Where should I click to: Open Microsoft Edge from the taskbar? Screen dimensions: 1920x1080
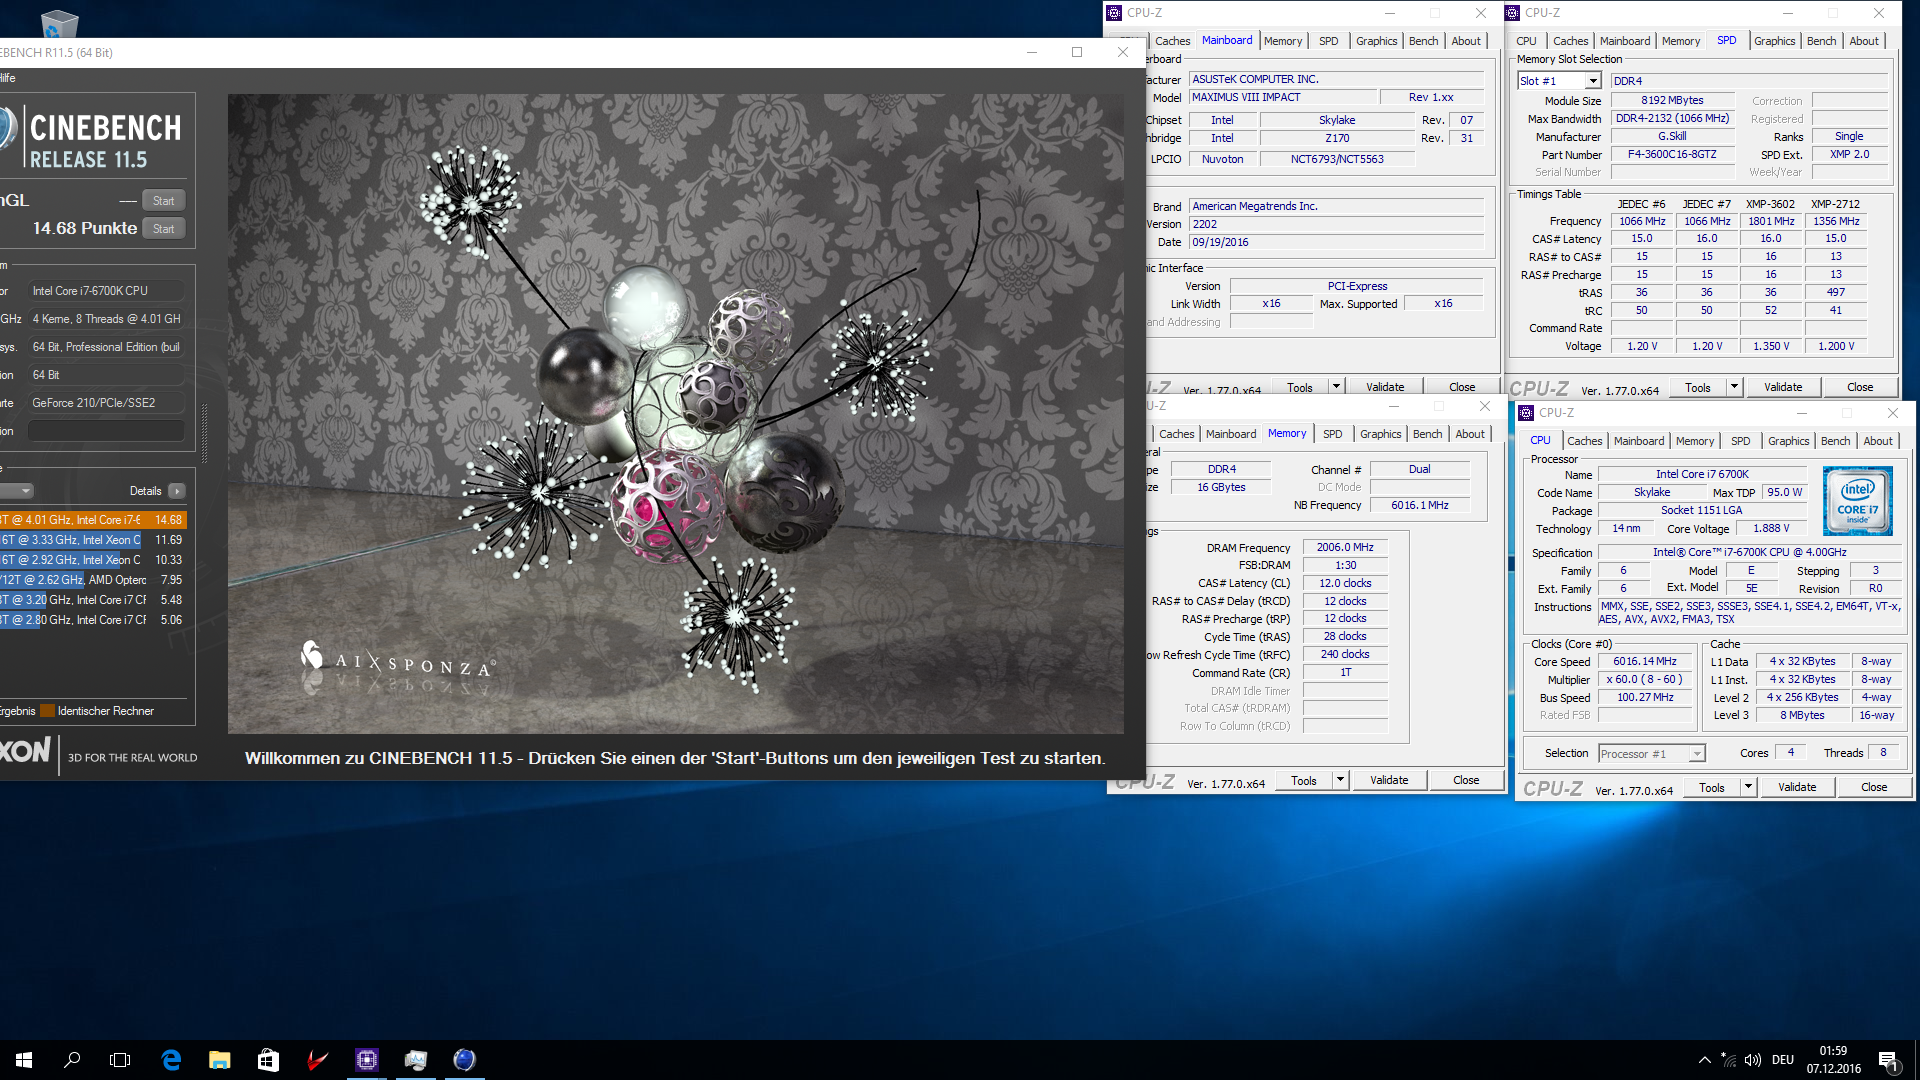[x=171, y=1060]
